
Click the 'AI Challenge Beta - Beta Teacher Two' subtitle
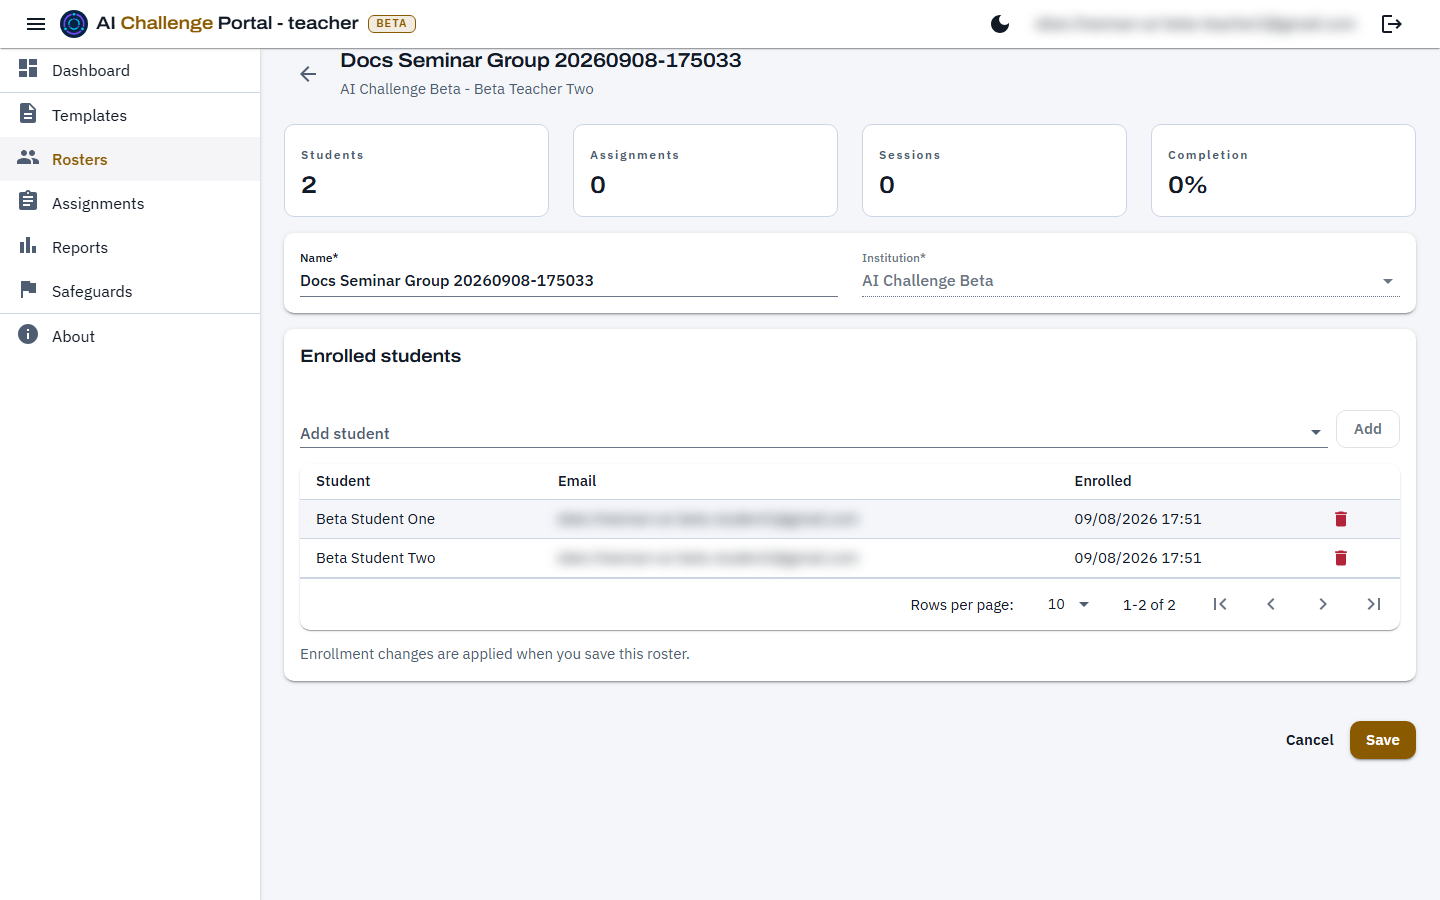pyautogui.click(x=467, y=89)
